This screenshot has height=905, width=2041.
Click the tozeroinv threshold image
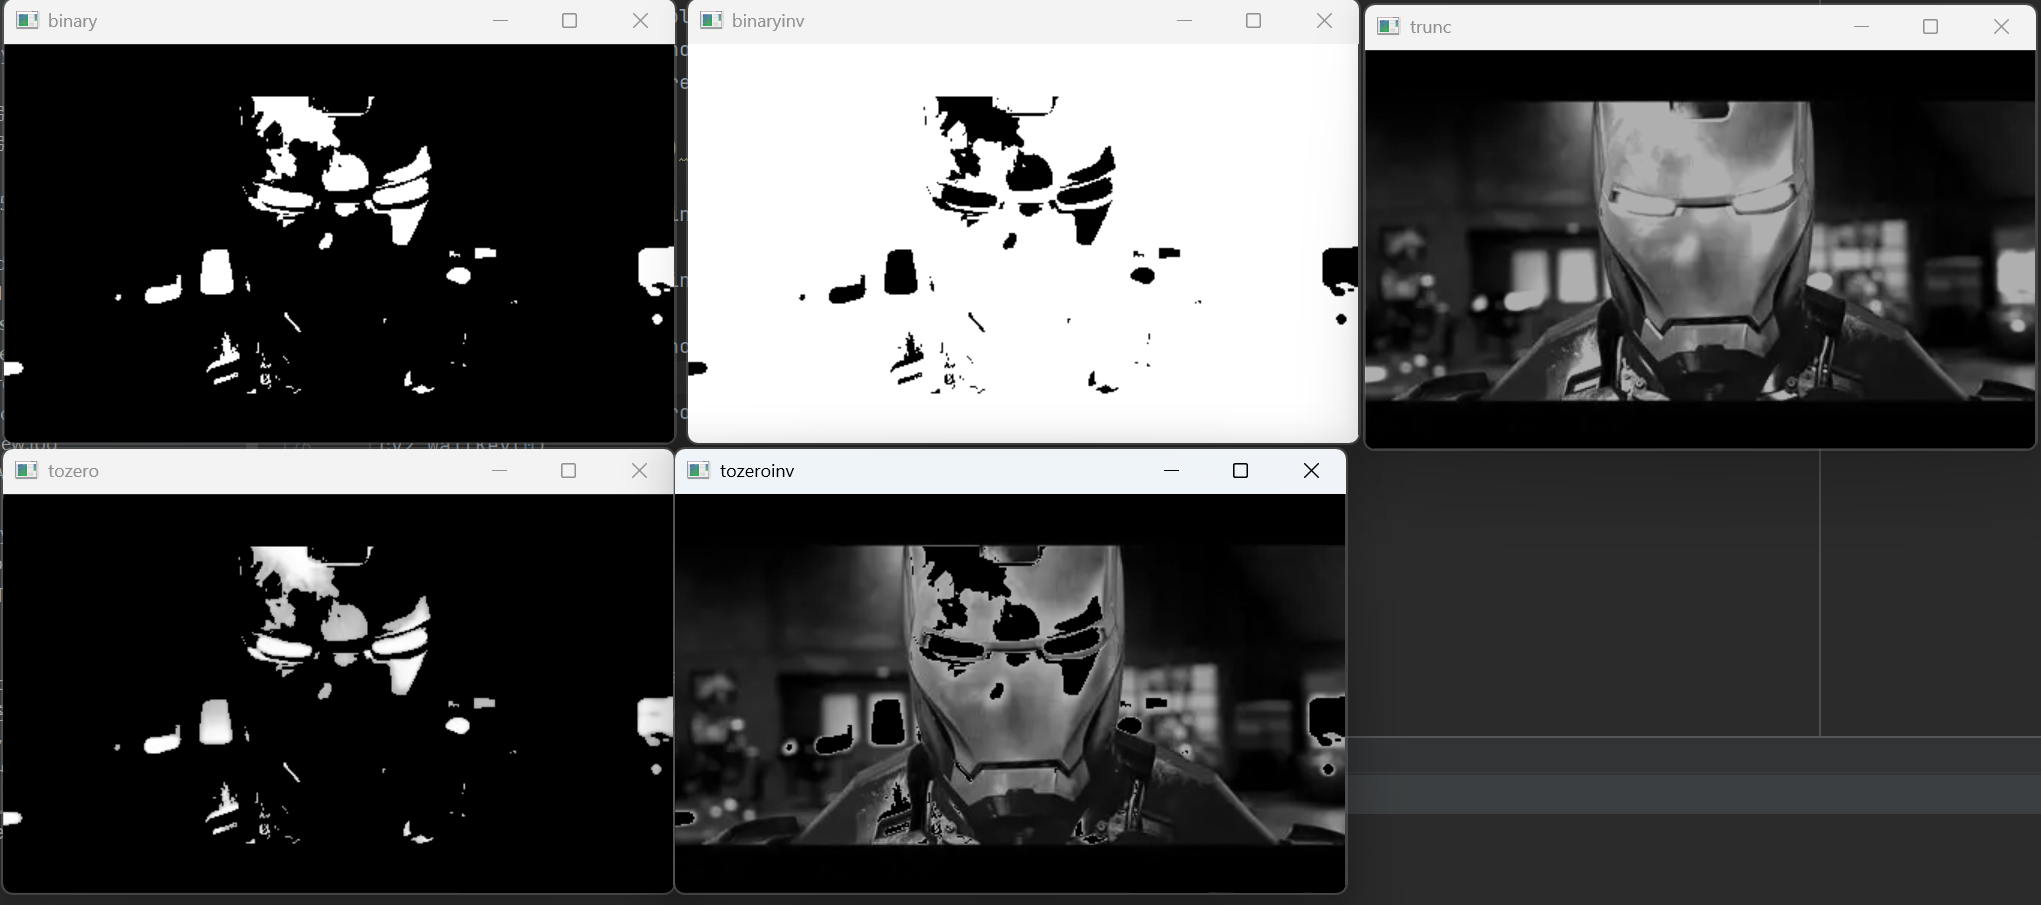coord(1010,693)
